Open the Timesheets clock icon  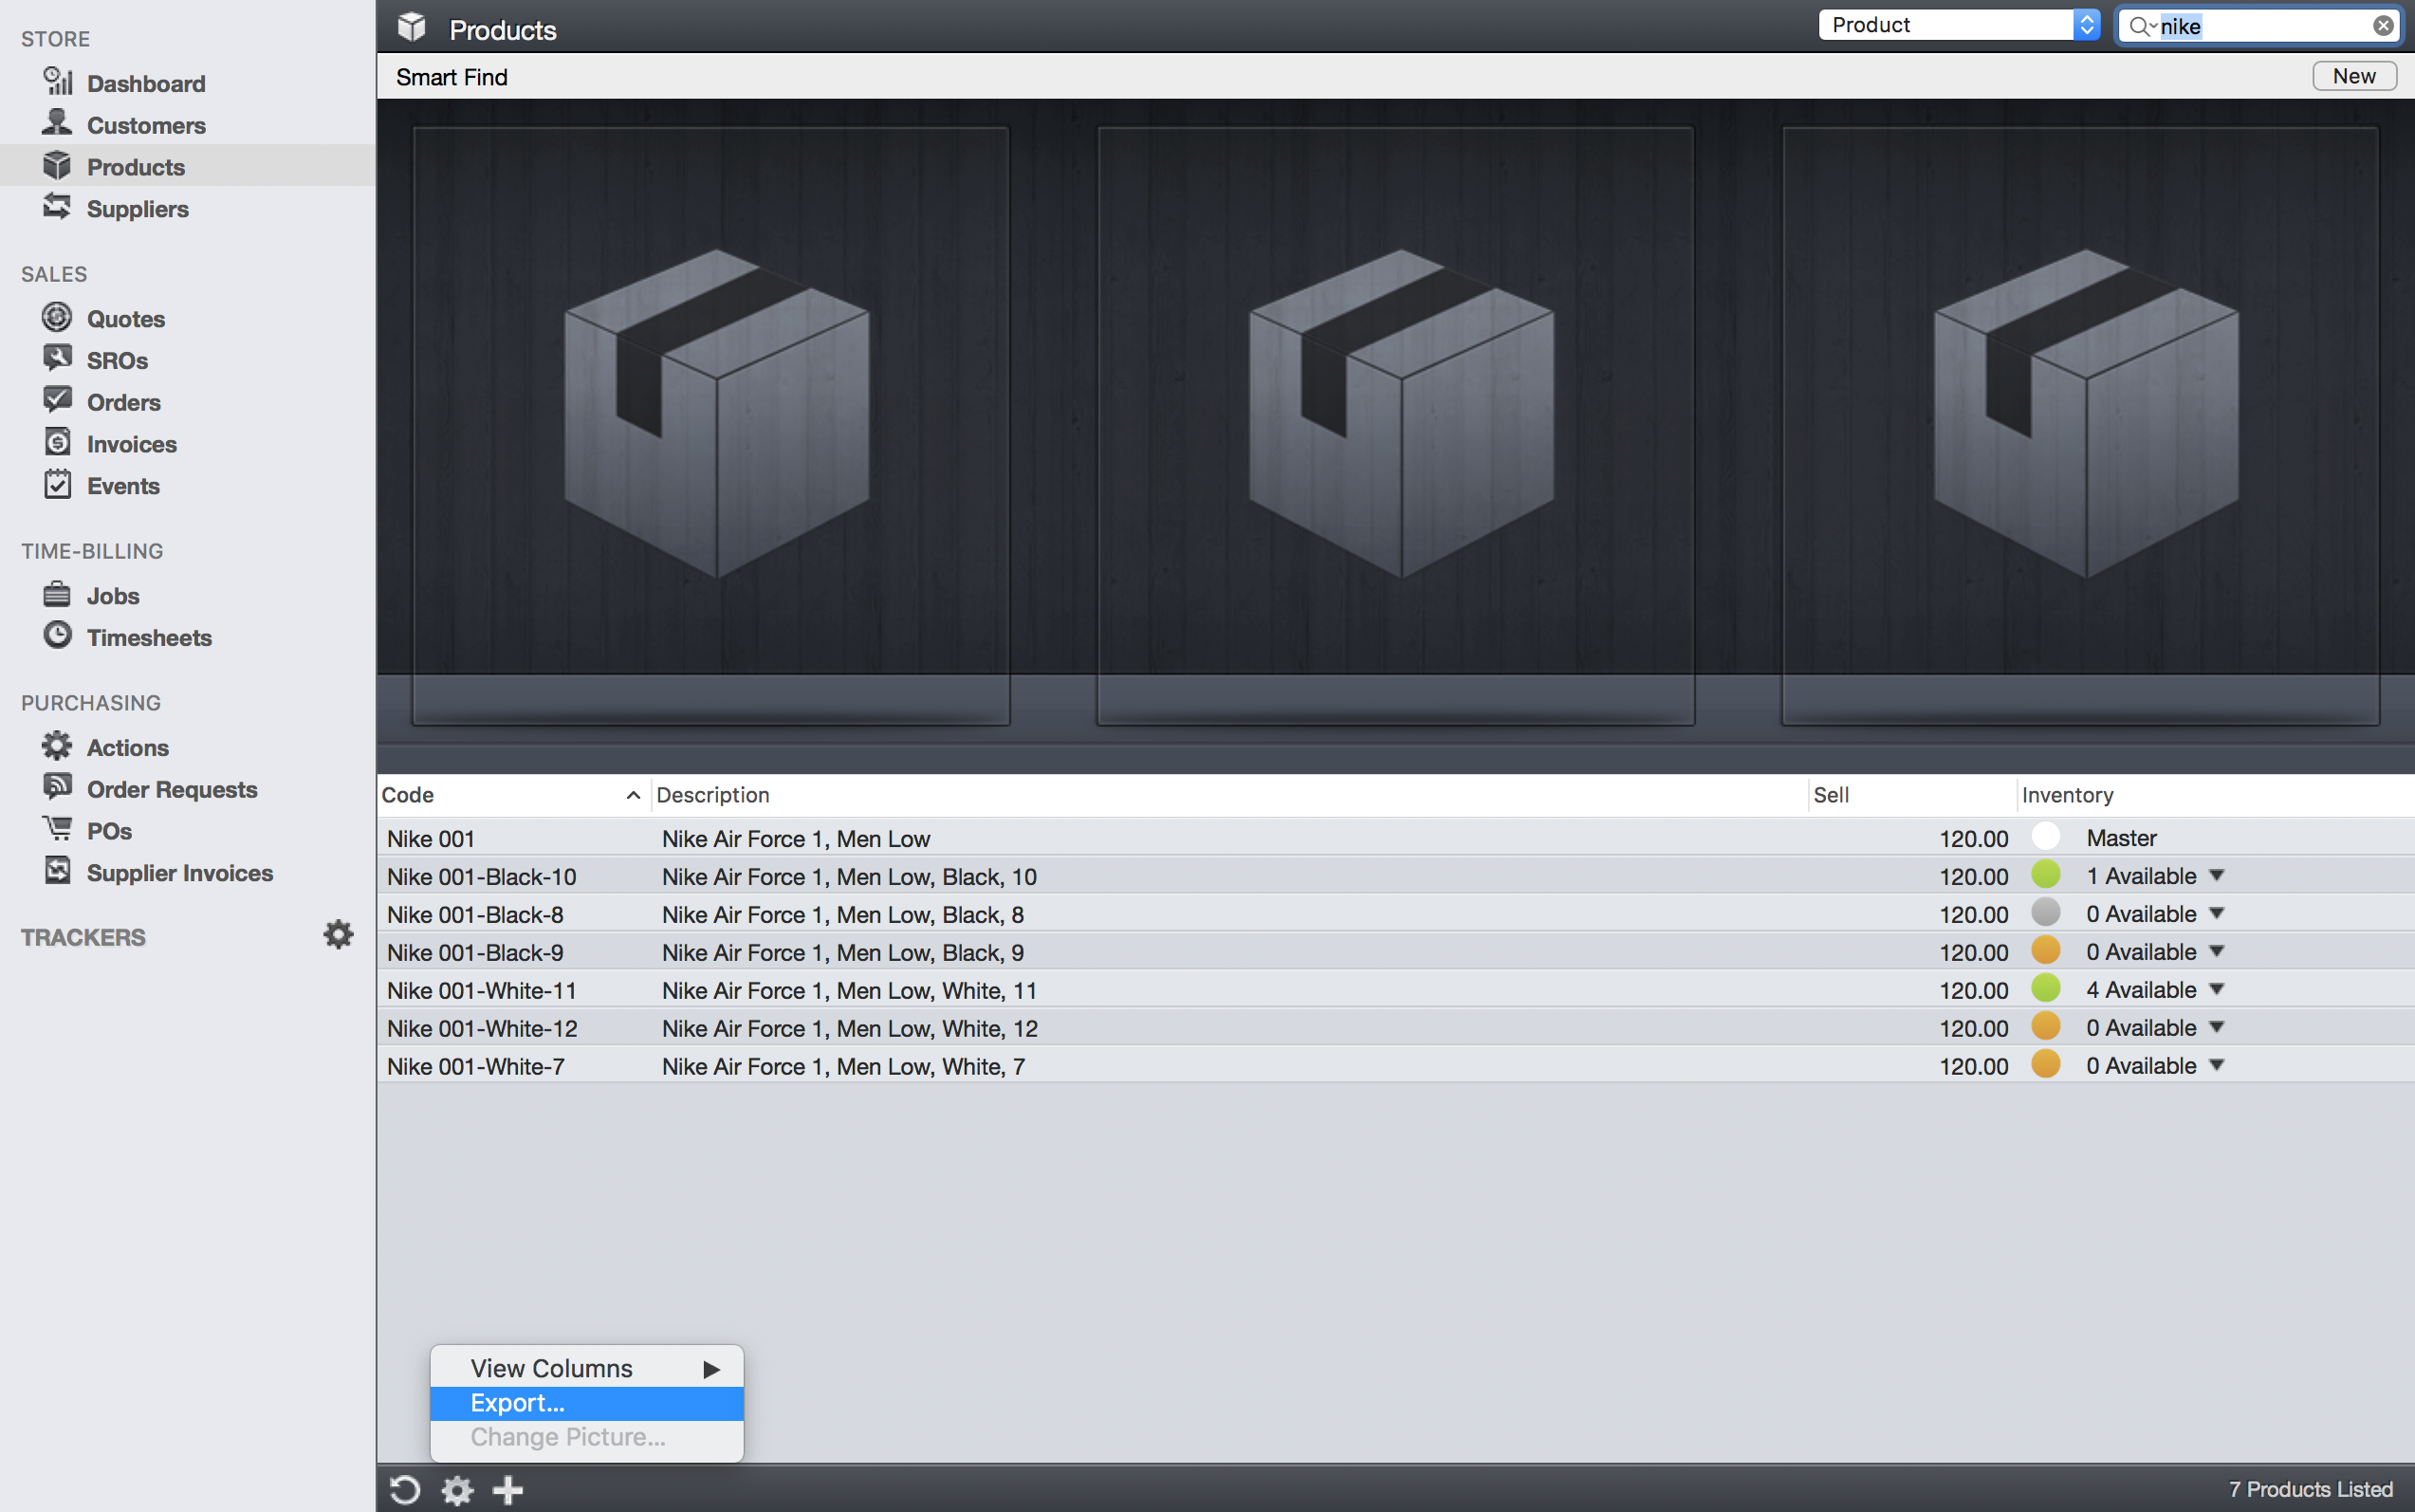point(57,636)
